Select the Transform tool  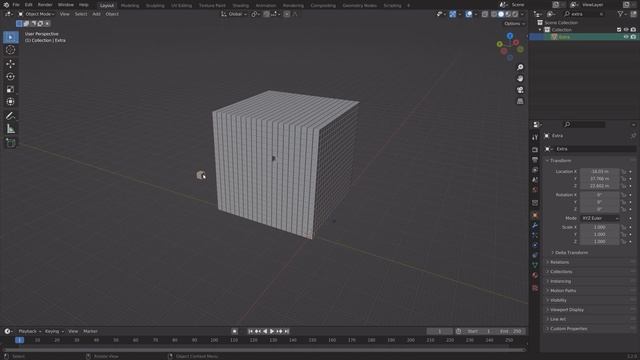11,102
